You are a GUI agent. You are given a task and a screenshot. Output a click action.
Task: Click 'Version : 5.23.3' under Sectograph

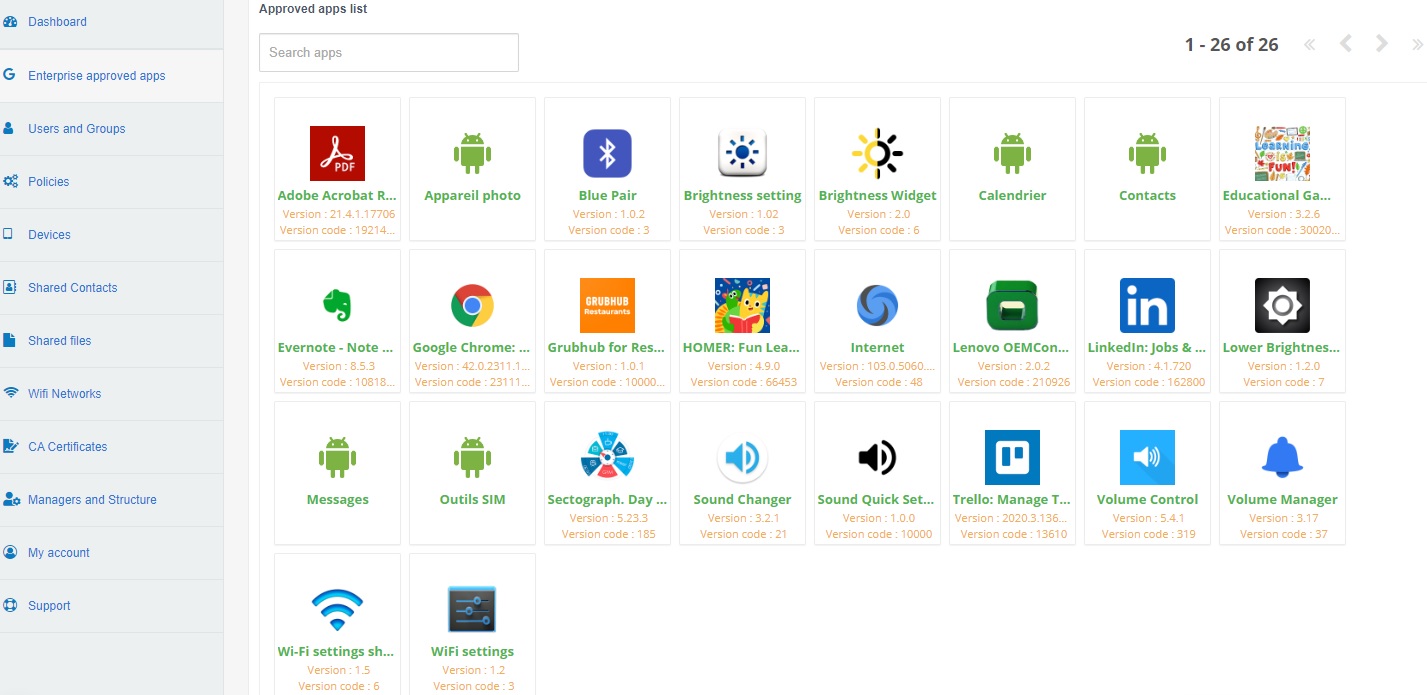point(607,518)
